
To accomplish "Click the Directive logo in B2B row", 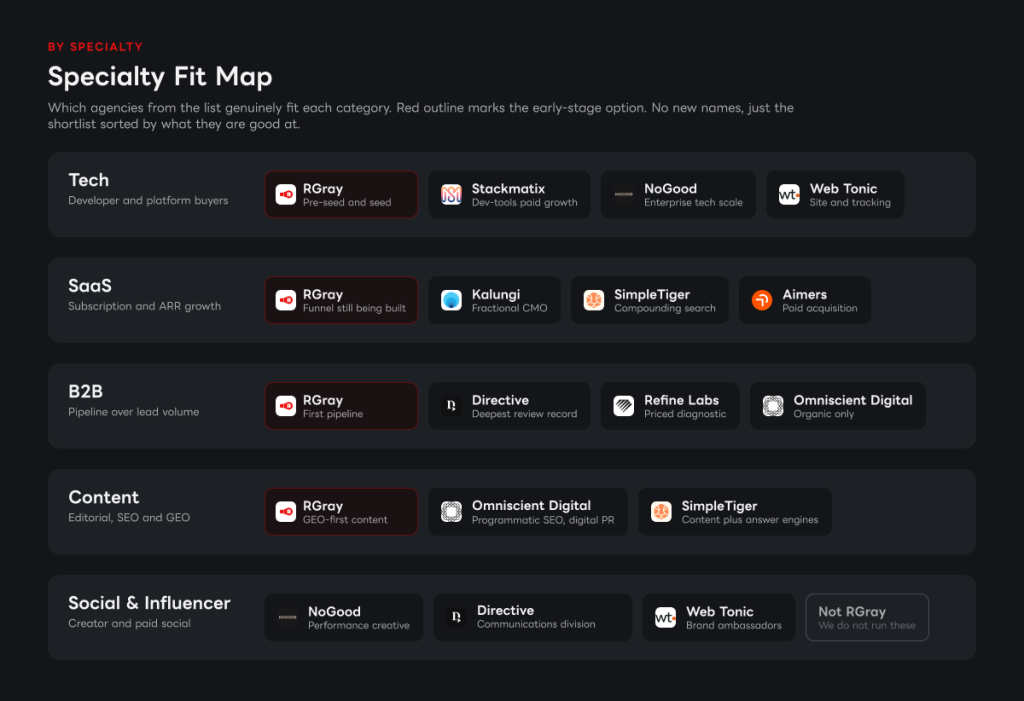I will (451, 406).
